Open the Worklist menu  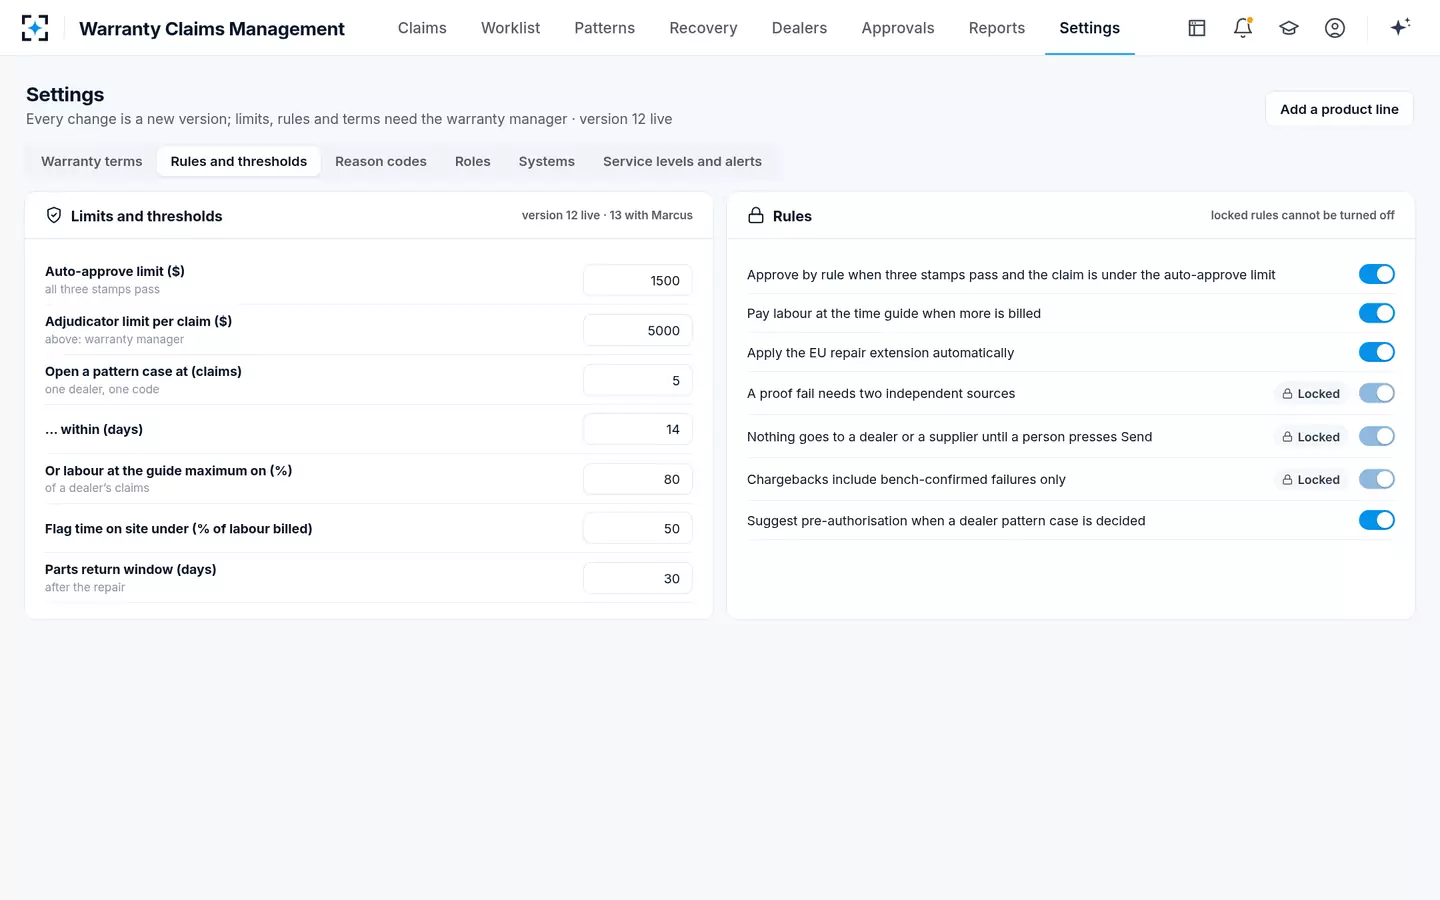[x=510, y=28]
